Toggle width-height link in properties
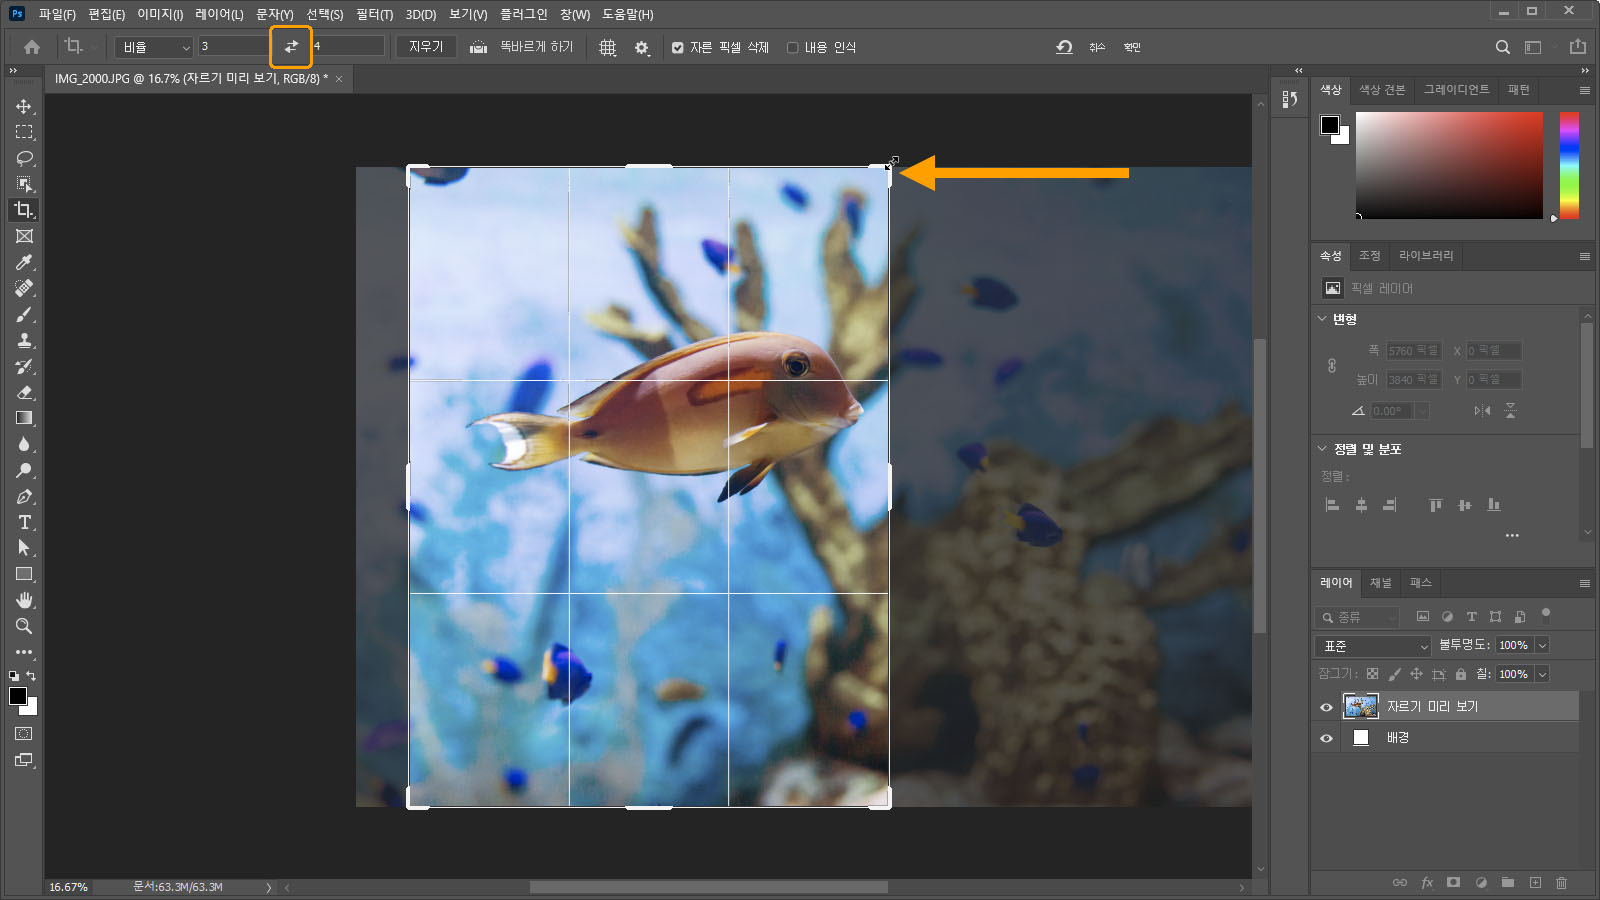Screen dimensions: 1600x900 [x=1332, y=365]
